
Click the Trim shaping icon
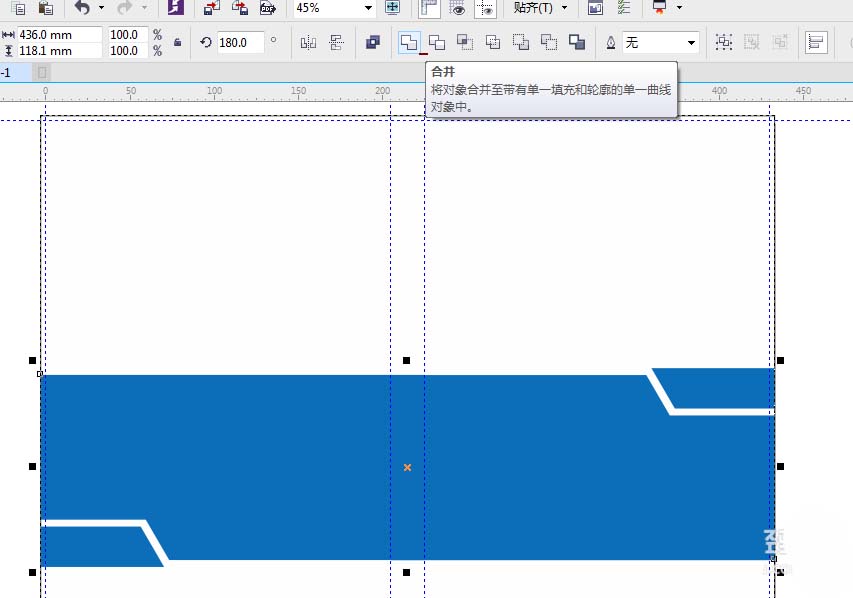click(436, 42)
